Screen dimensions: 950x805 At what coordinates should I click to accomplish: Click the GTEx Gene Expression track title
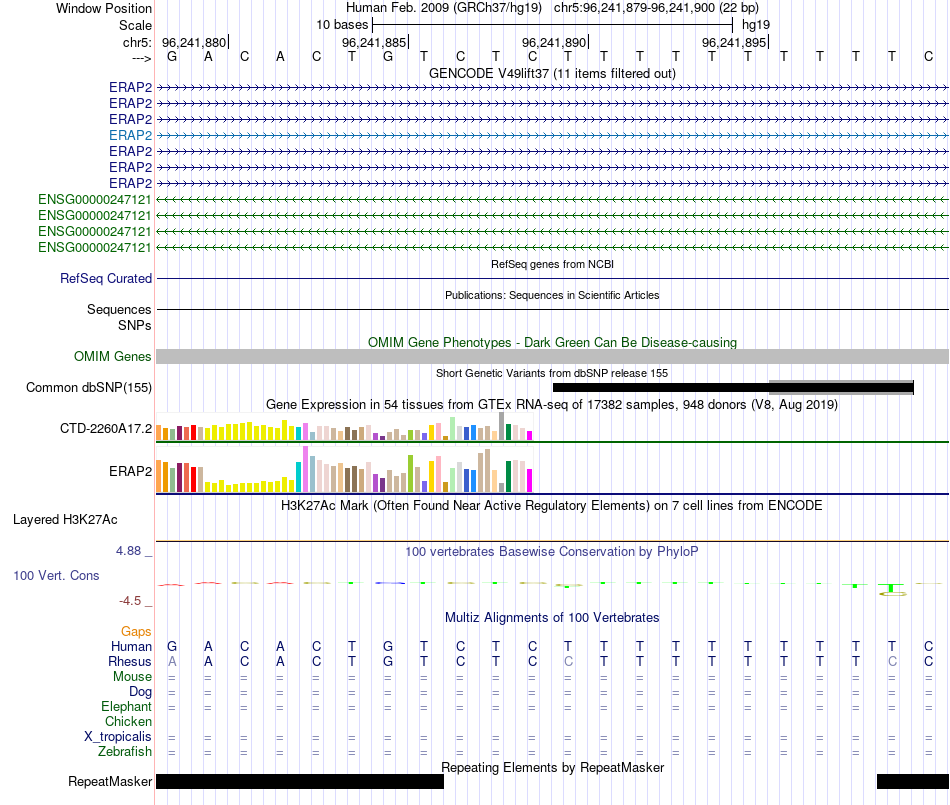pyautogui.click(x=552, y=405)
